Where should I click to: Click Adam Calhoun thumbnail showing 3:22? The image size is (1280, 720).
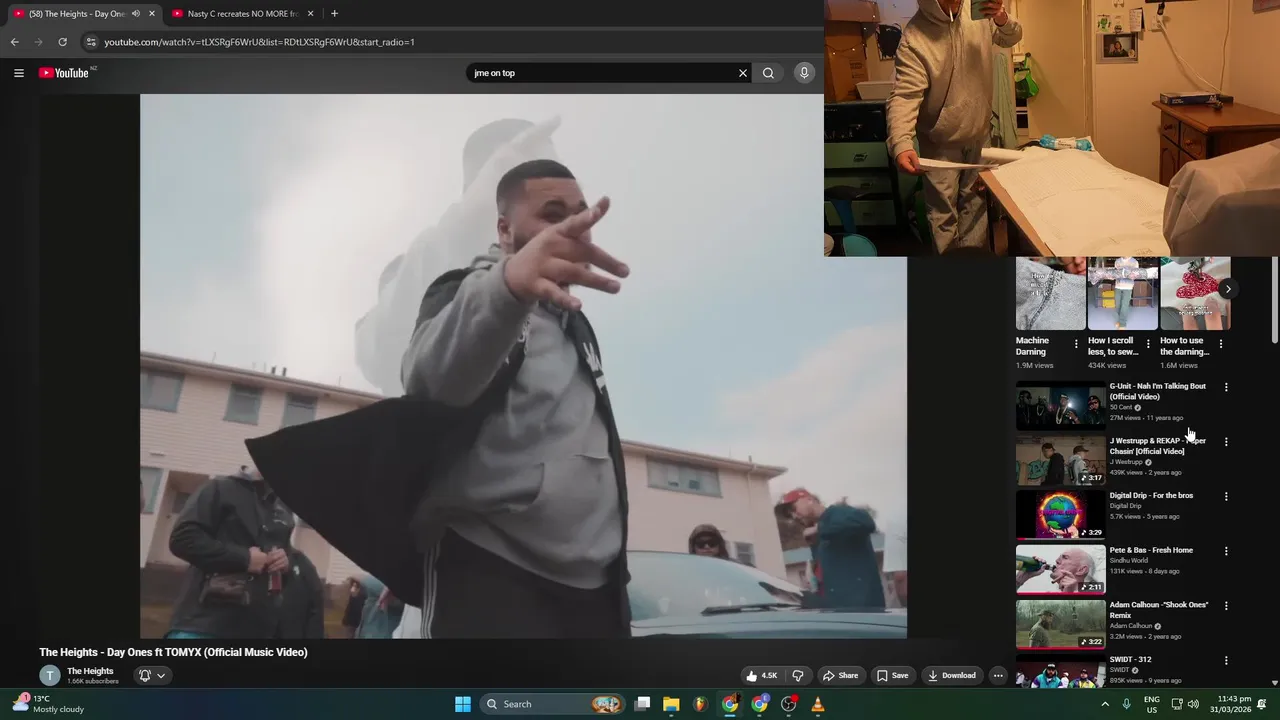(1061, 625)
